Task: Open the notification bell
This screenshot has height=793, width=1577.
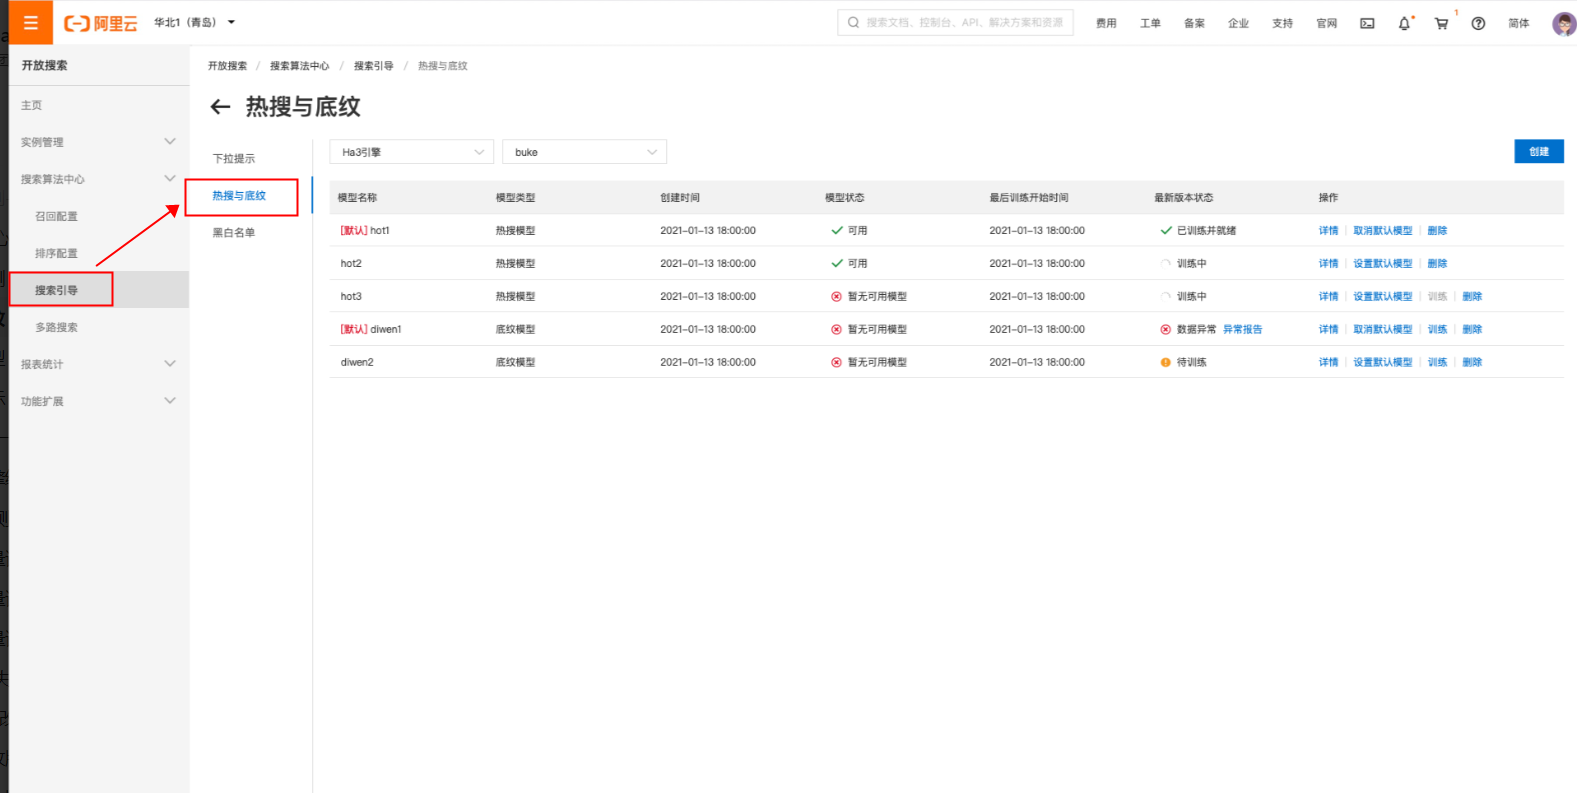Action: pos(1404,23)
